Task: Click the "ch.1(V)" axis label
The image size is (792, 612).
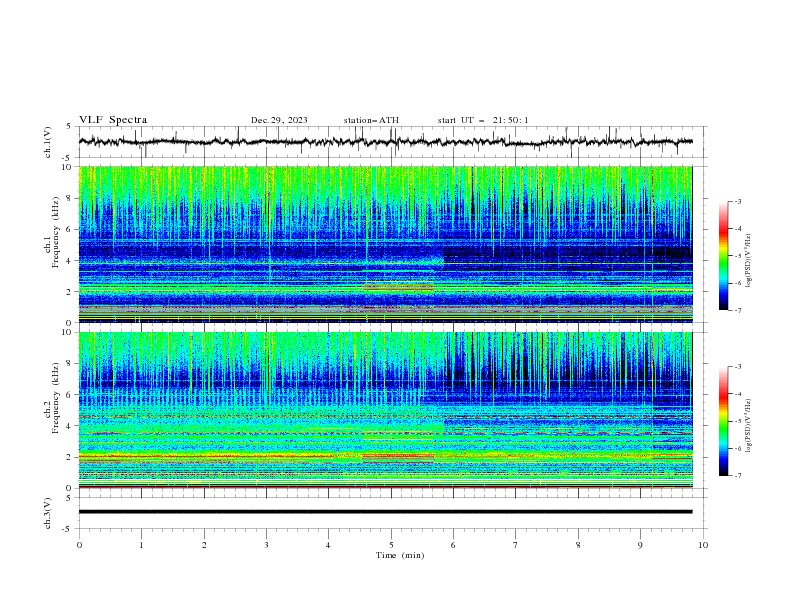Action: click(x=48, y=142)
